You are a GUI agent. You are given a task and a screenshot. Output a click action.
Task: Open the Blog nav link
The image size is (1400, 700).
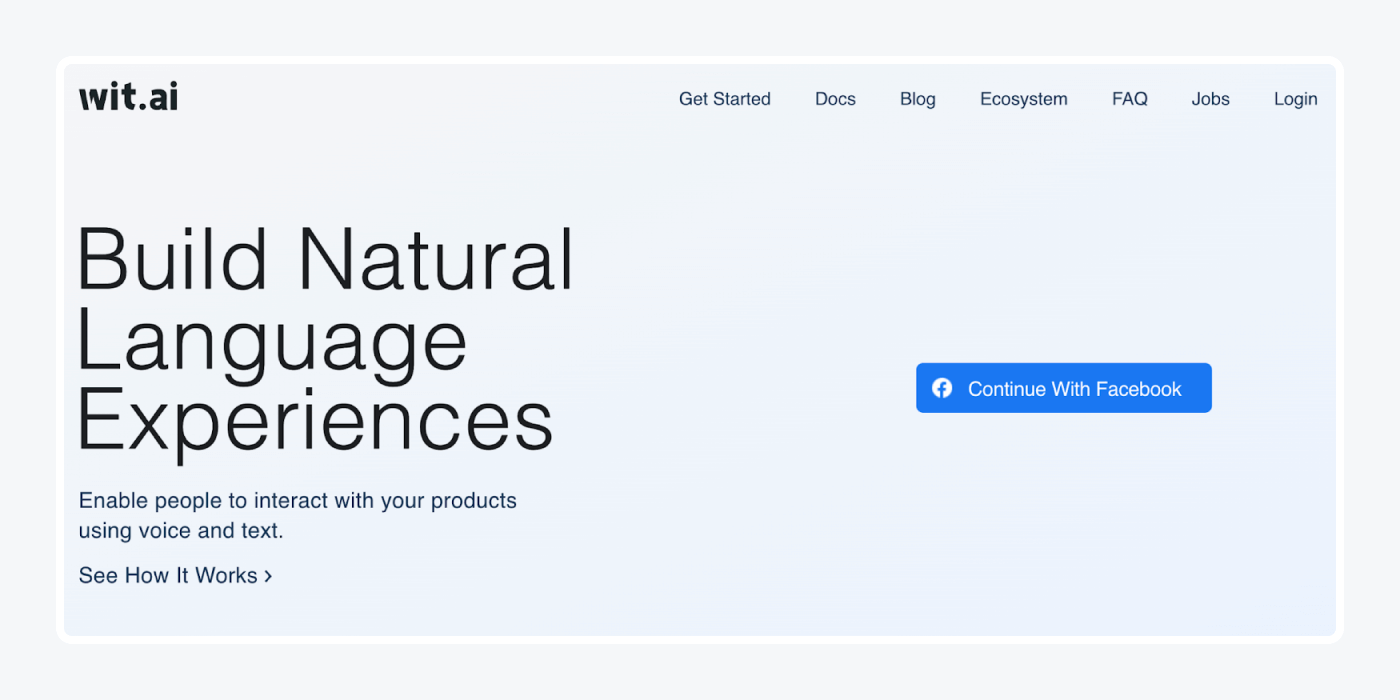coord(917,99)
